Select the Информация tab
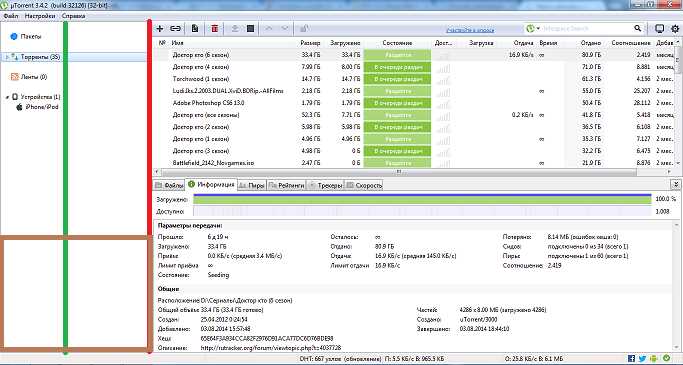The width and height of the screenshot is (683, 365). click(x=211, y=185)
